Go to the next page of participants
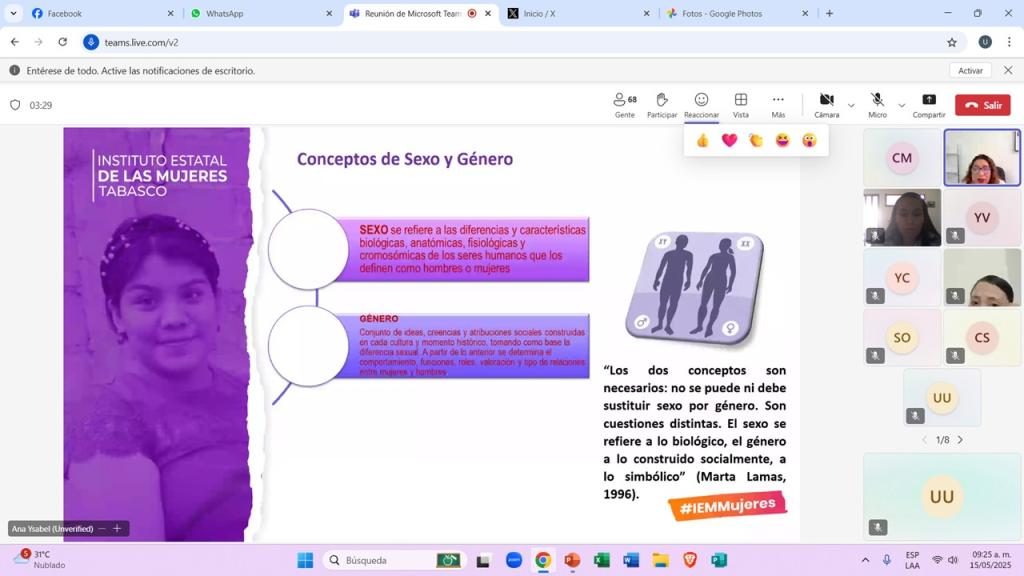This screenshot has width=1024, height=576. coord(960,440)
